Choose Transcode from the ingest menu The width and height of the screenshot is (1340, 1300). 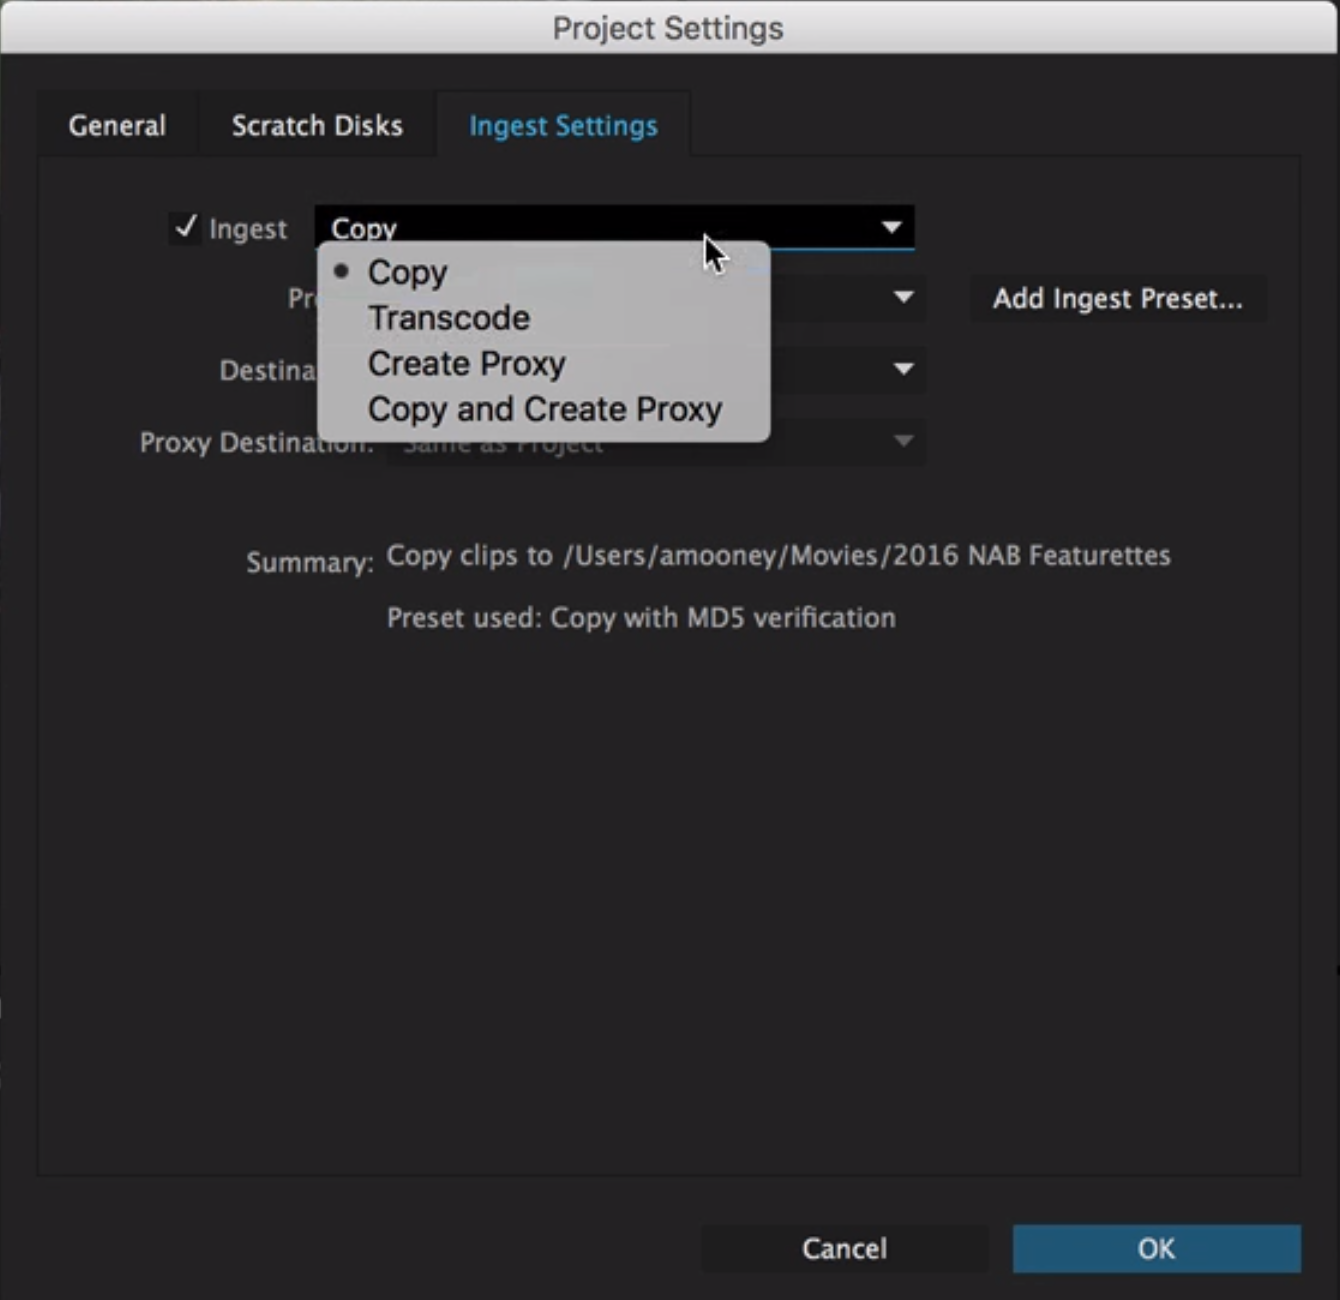tap(543, 318)
